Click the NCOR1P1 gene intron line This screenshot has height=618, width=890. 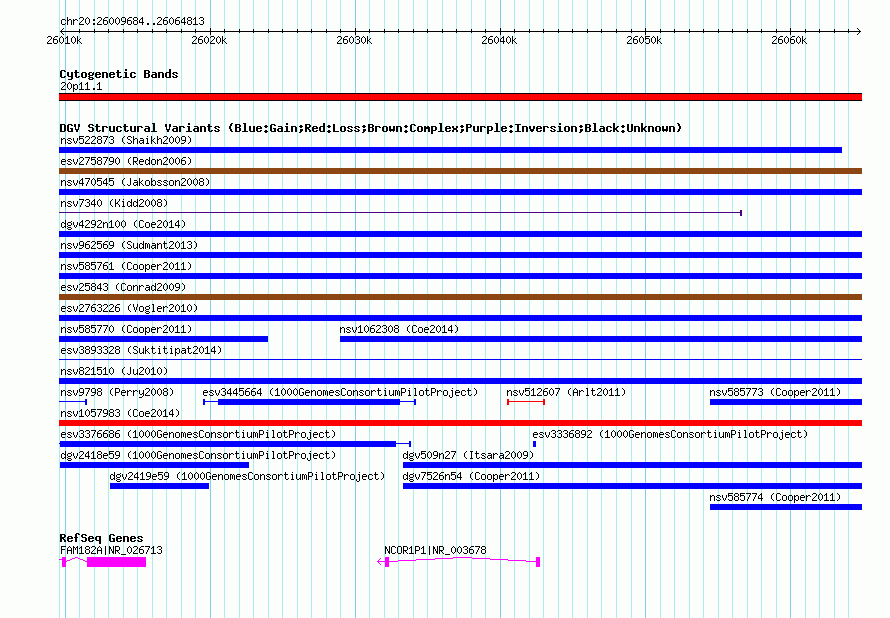tap(462, 560)
